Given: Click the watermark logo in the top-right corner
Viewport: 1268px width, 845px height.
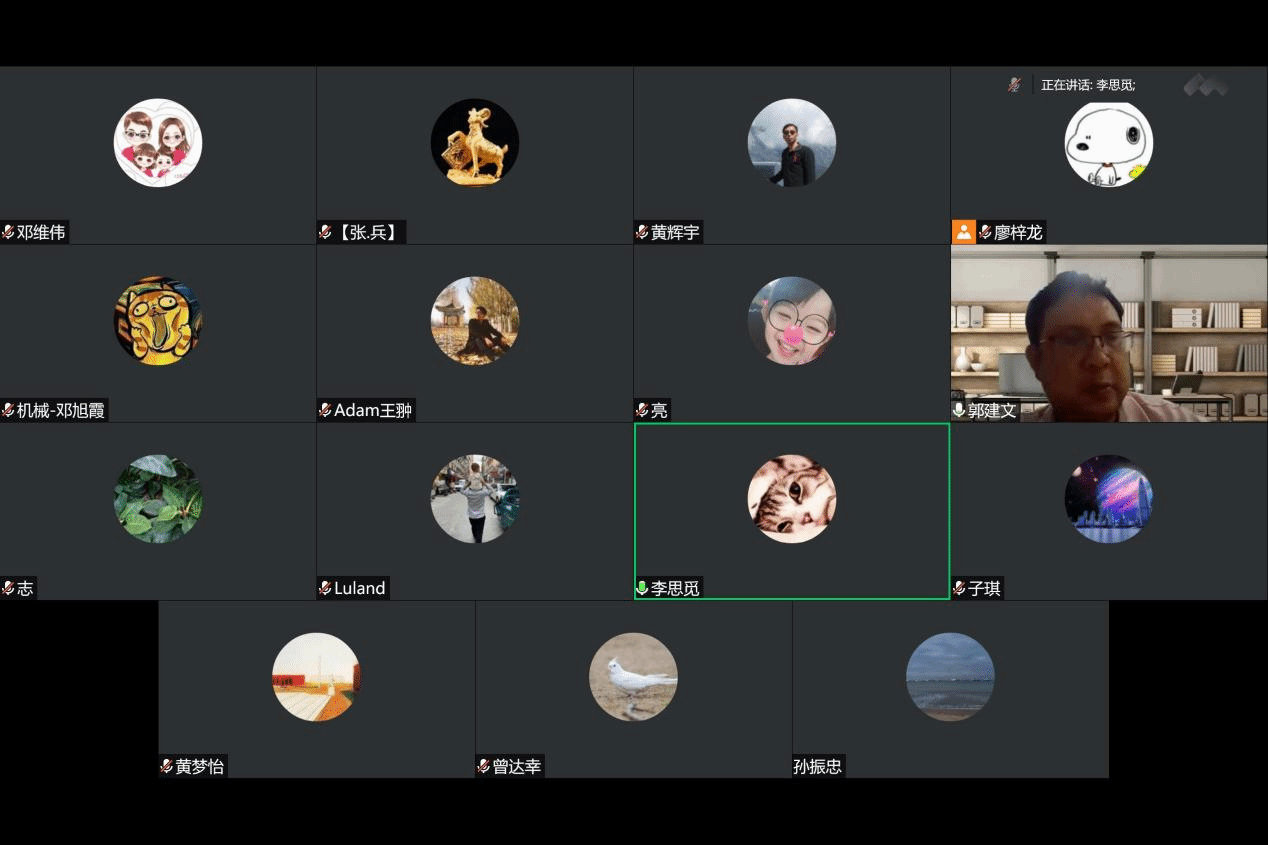Looking at the screenshot, I should (1205, 86).
